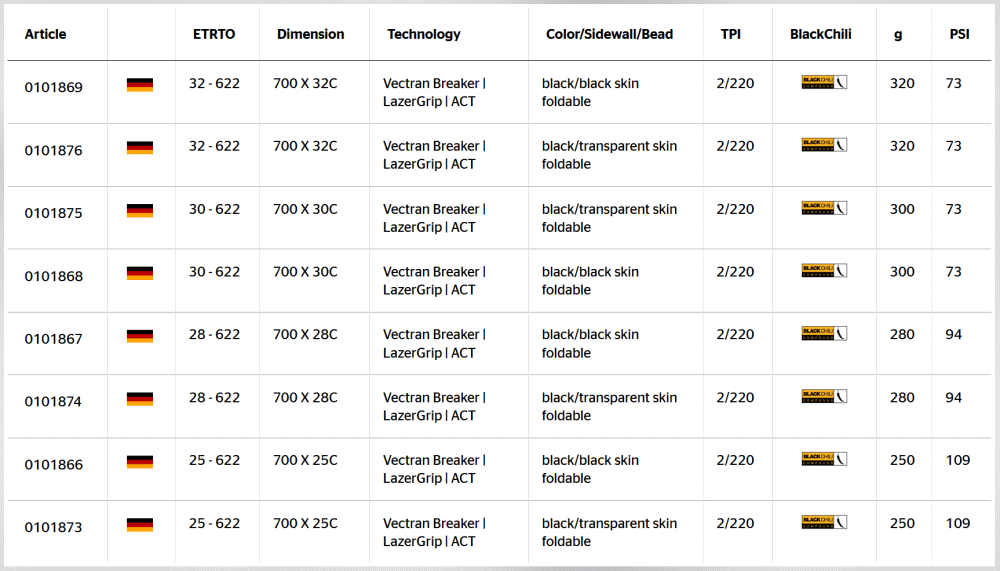This screenshot has width=1000, height=571.
Task: Click the Technology column header
Action: 424,34
